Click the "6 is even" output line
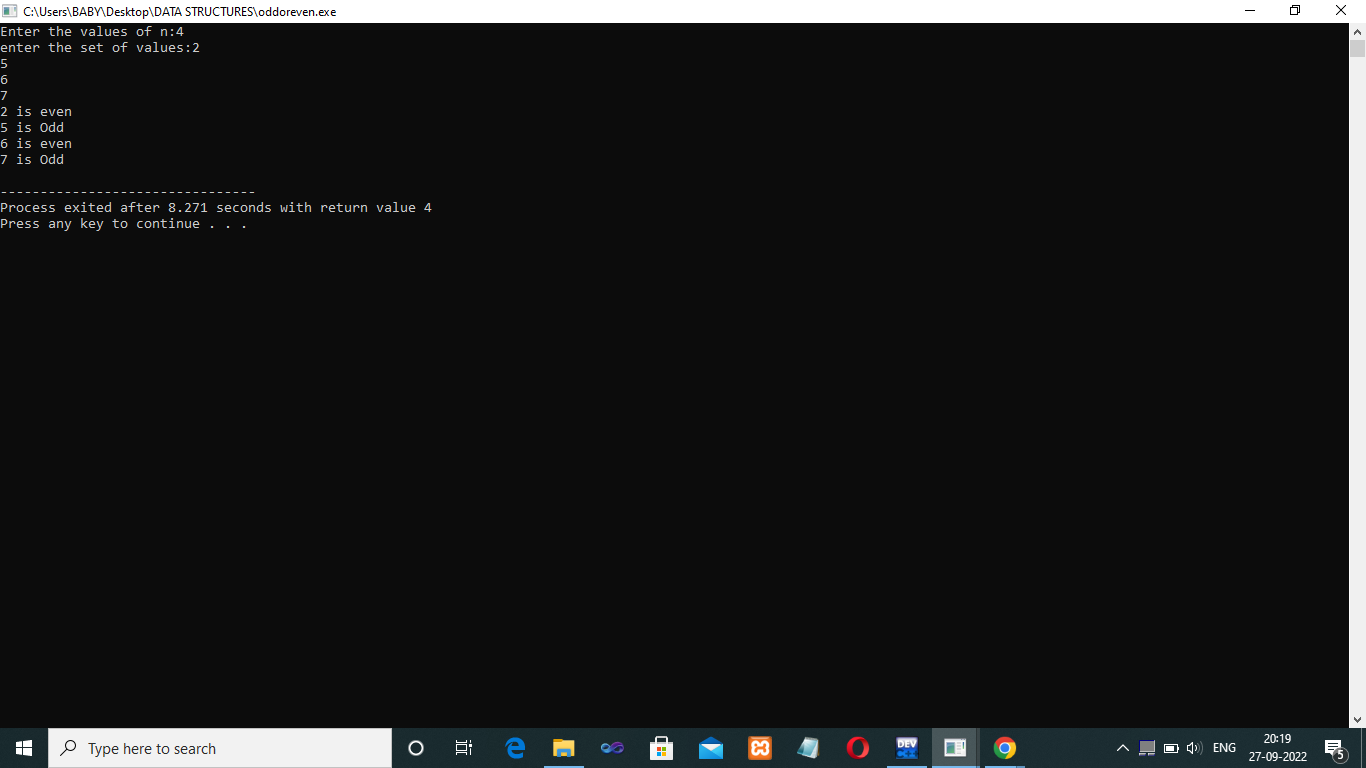1366x768 pixels. point(36,144)
